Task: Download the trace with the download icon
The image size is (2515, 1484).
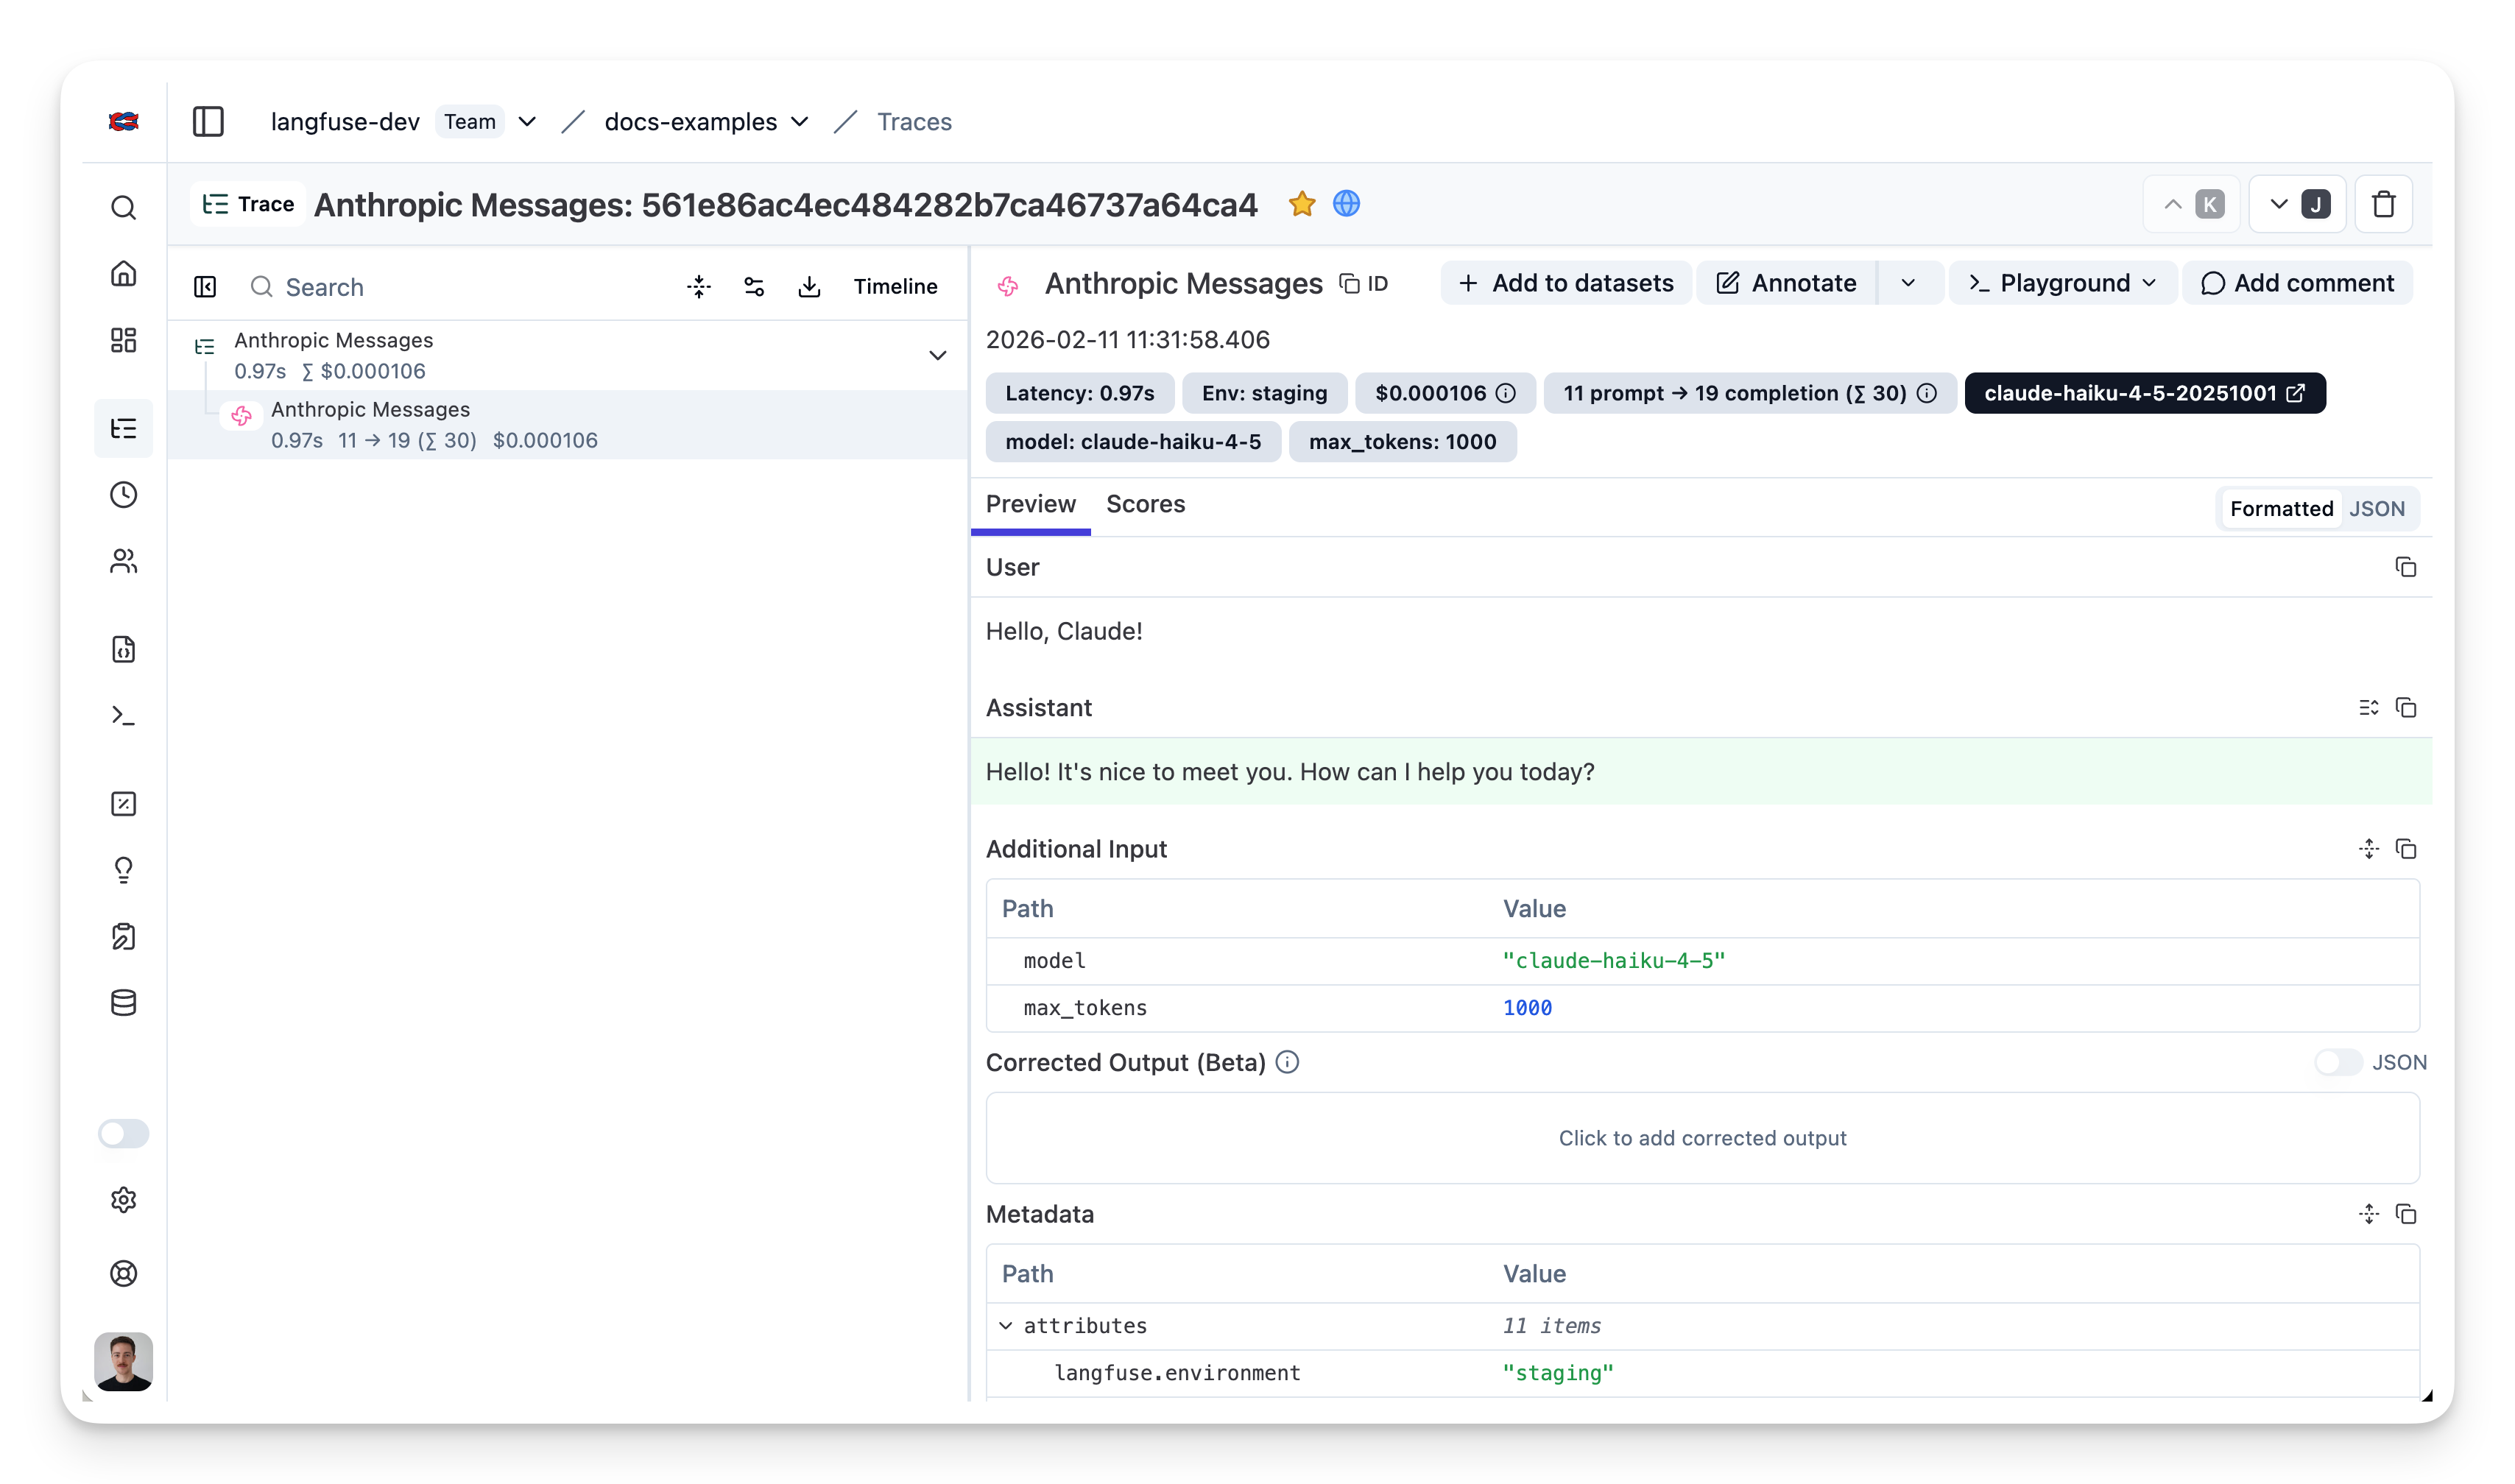Action: [x=809, y=287]
